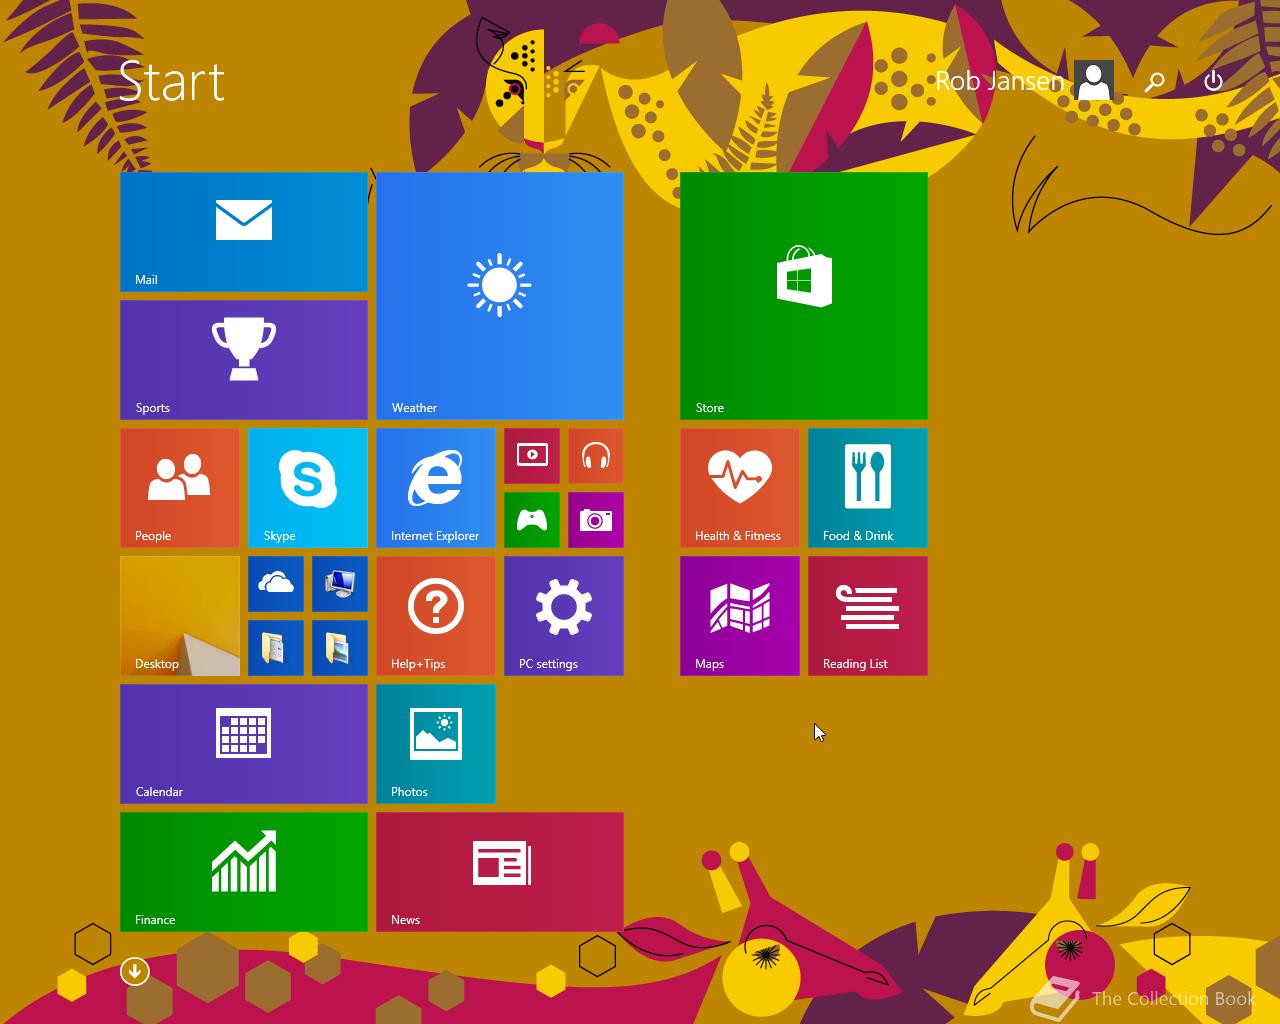
Task: Open the Sports trophy tile
Action: click(244, 360)
